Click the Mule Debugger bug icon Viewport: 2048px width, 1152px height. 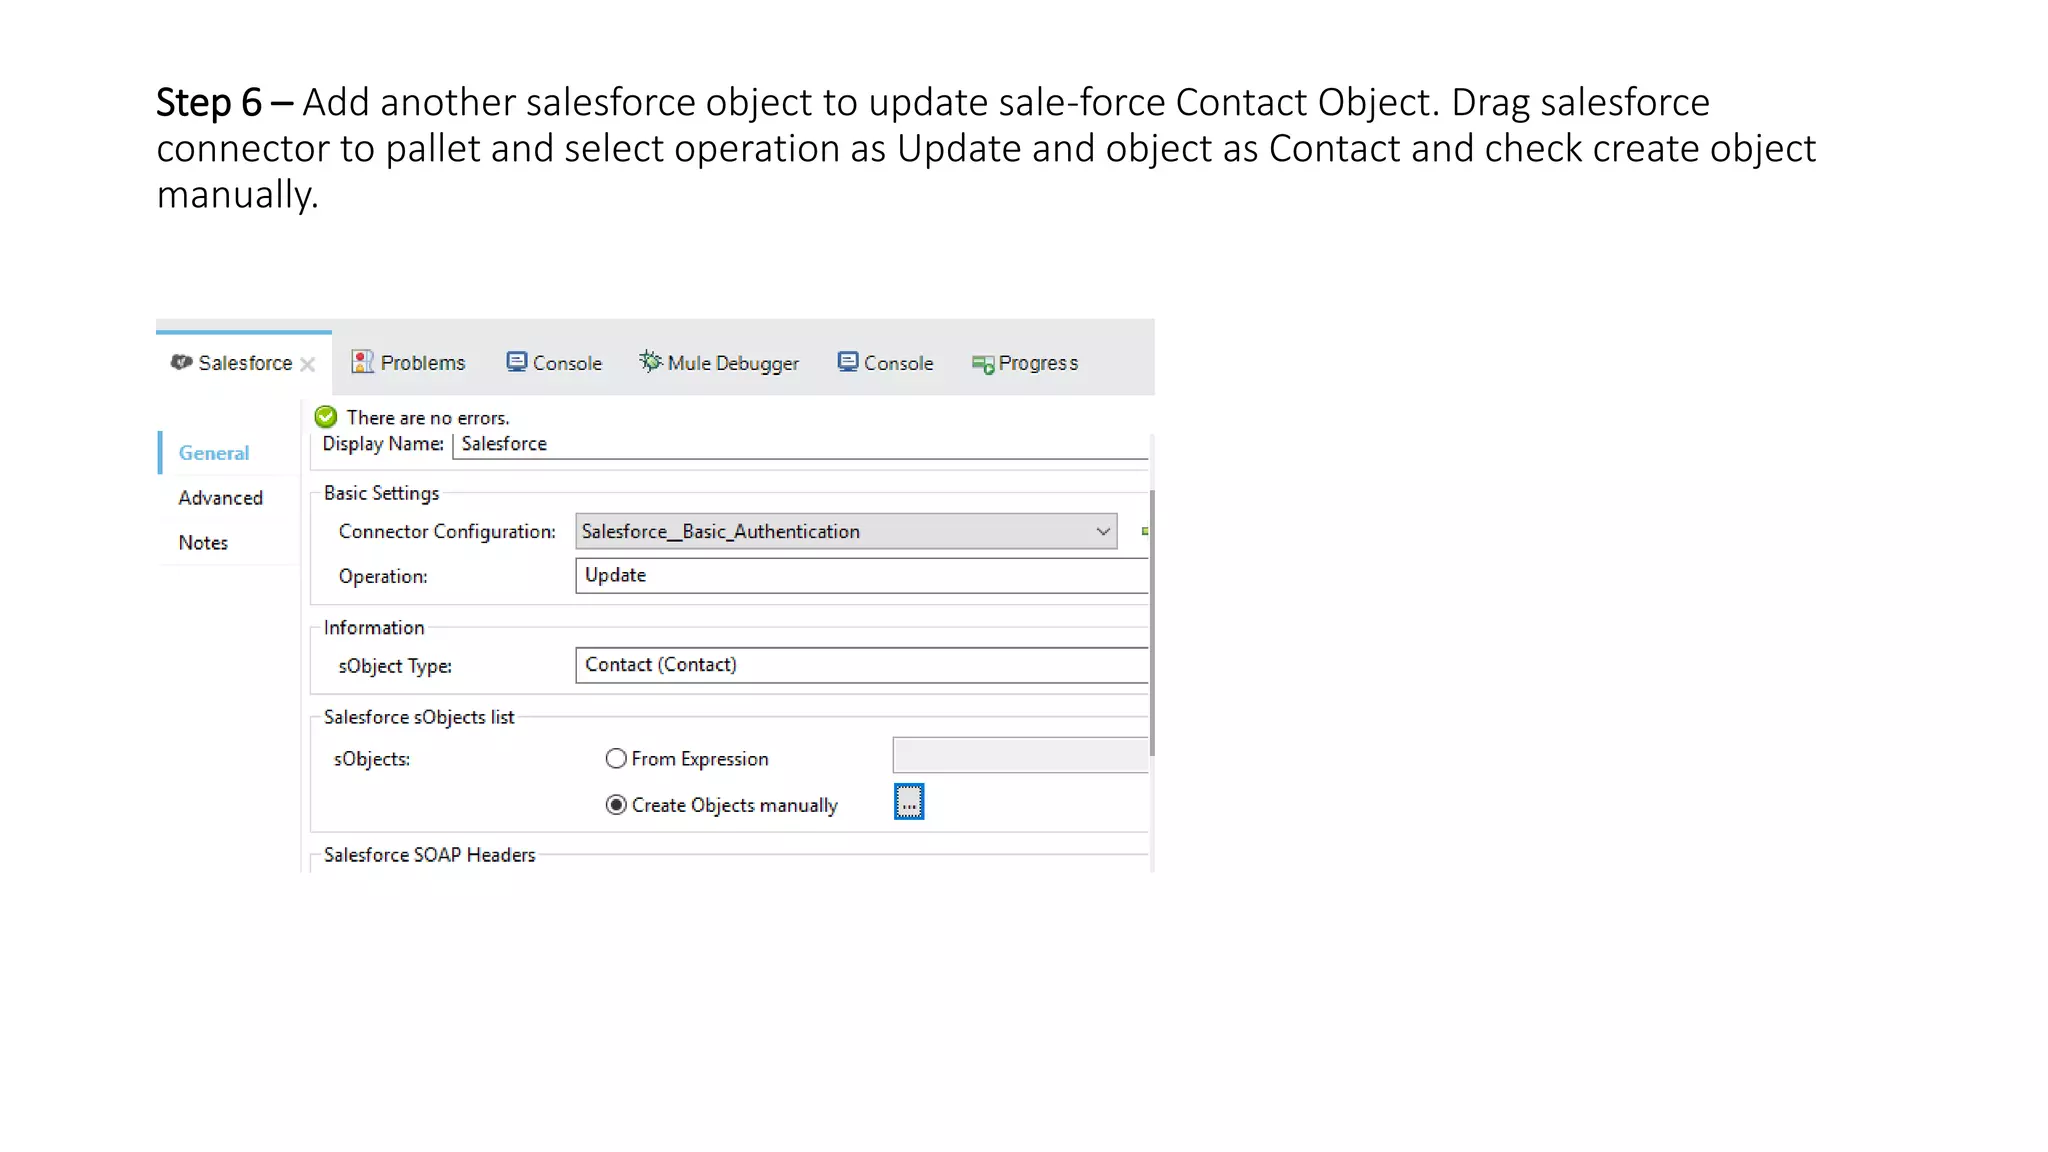[x=650, y=361]
